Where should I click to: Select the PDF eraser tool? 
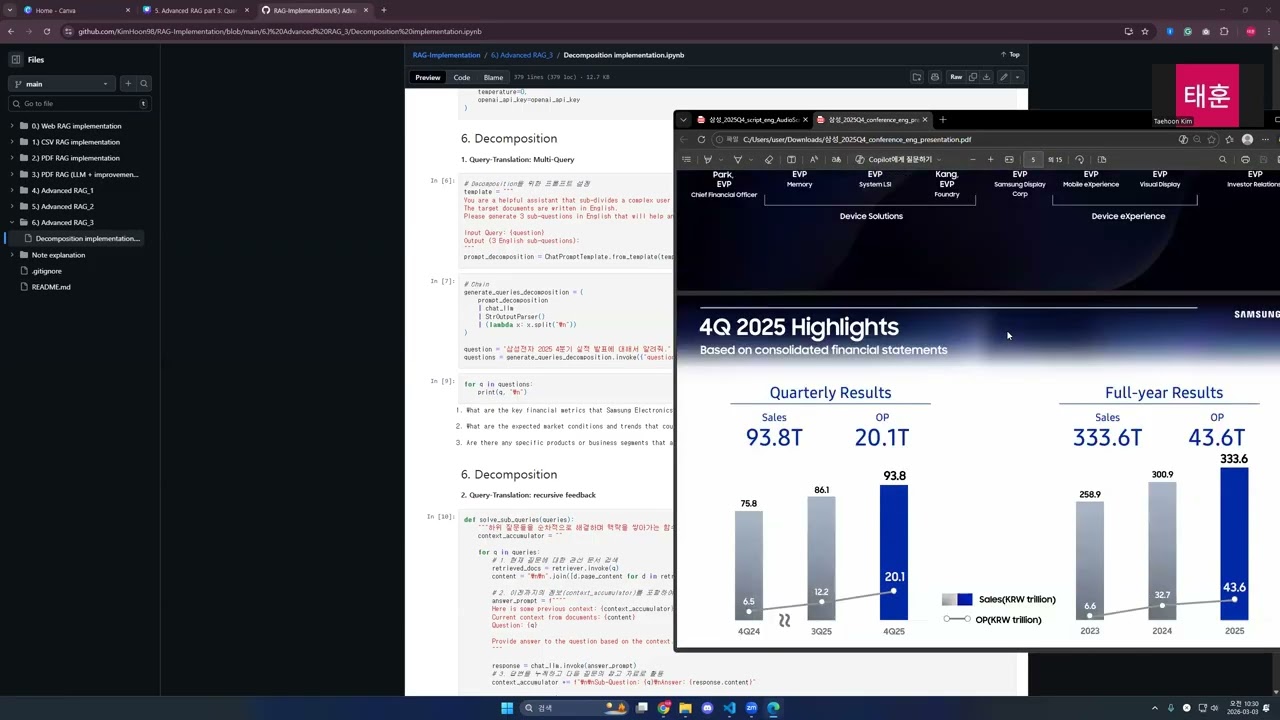coord(769,160)
